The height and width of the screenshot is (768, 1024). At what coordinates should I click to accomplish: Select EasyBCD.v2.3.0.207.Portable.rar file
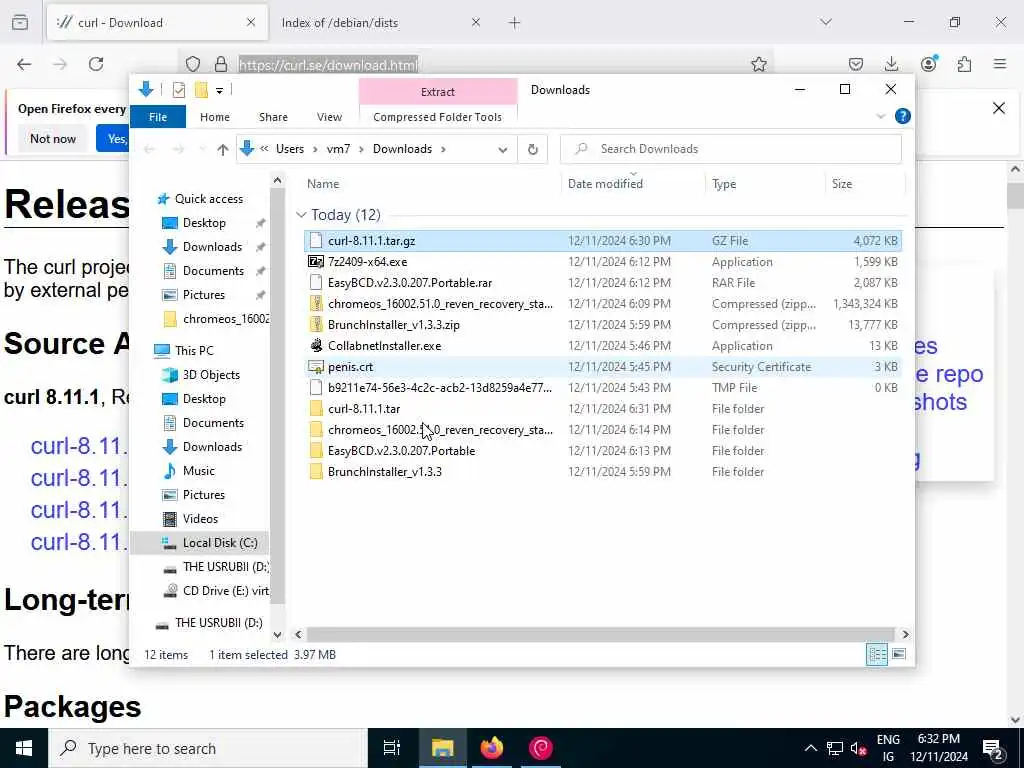(x=410, y=283)
